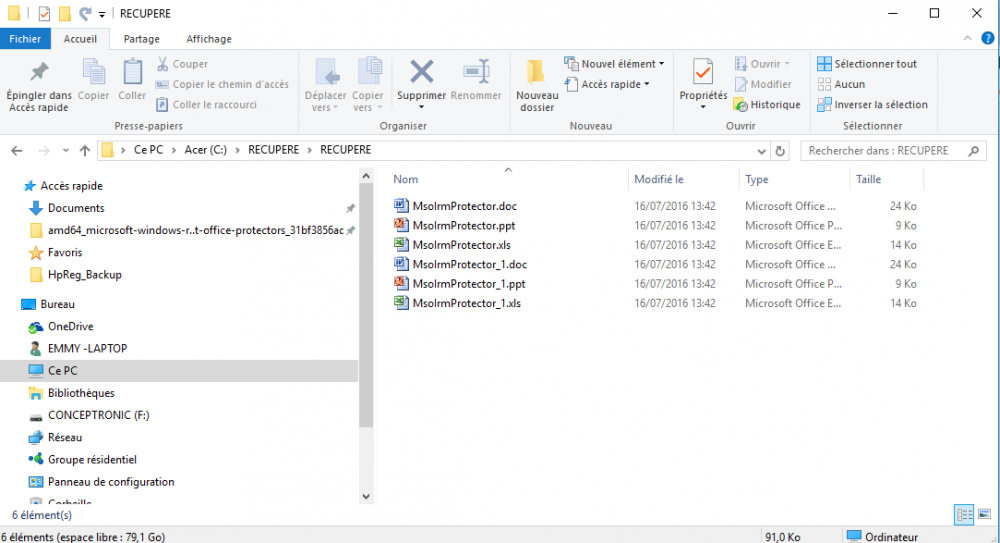Click the Supprimer delete icon

pos(421,73)
